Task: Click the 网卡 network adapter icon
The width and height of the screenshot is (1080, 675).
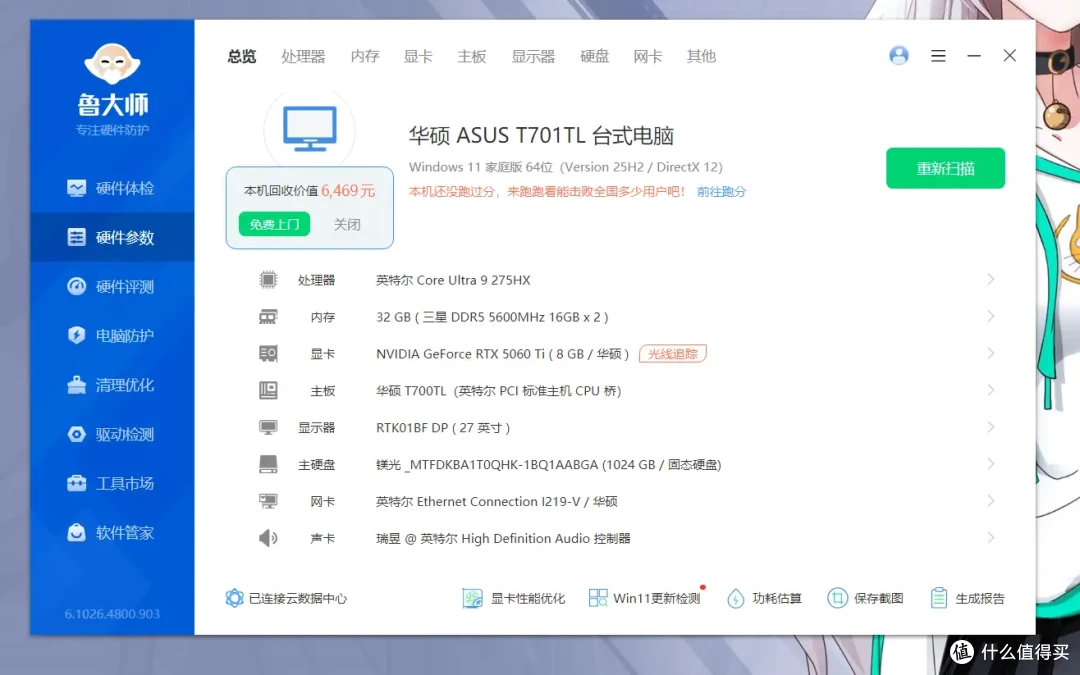Action: (268, 501)
